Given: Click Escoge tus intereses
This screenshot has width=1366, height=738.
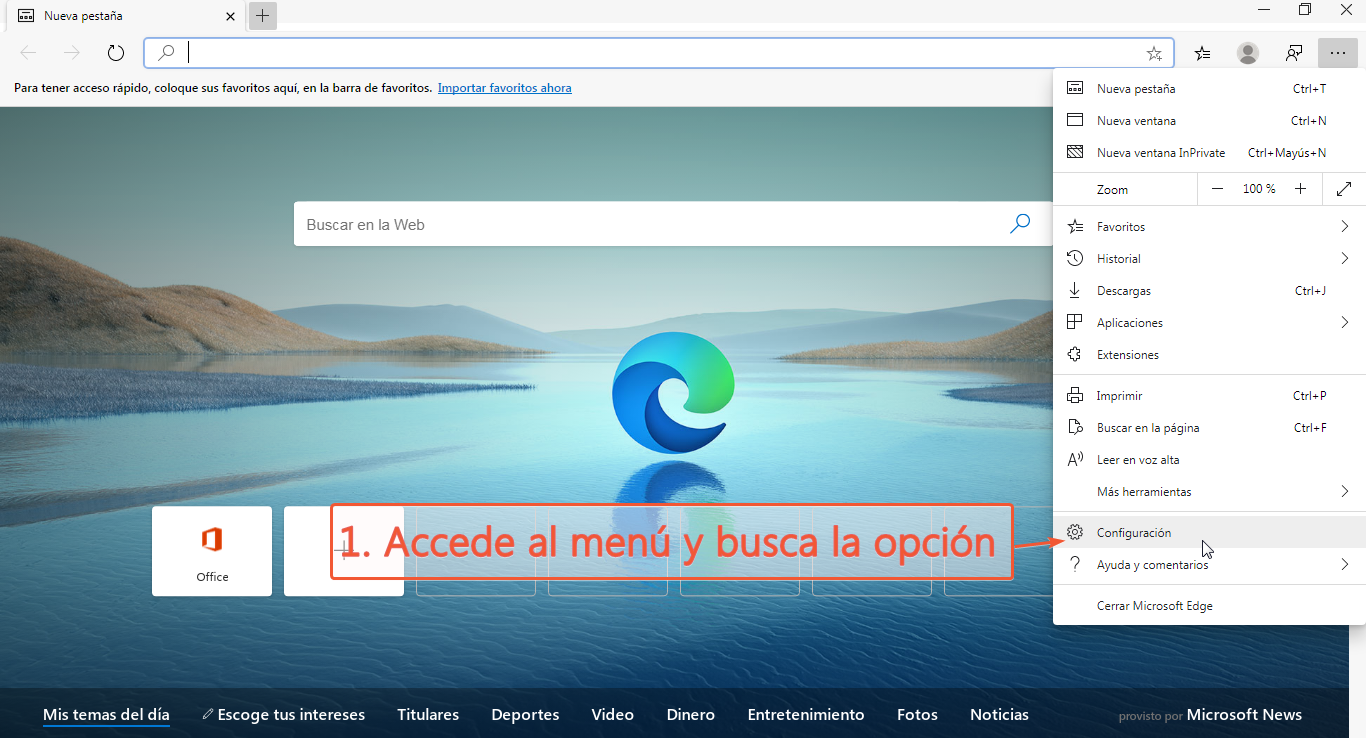Looking at the screenshot, I should pos(283,715).
